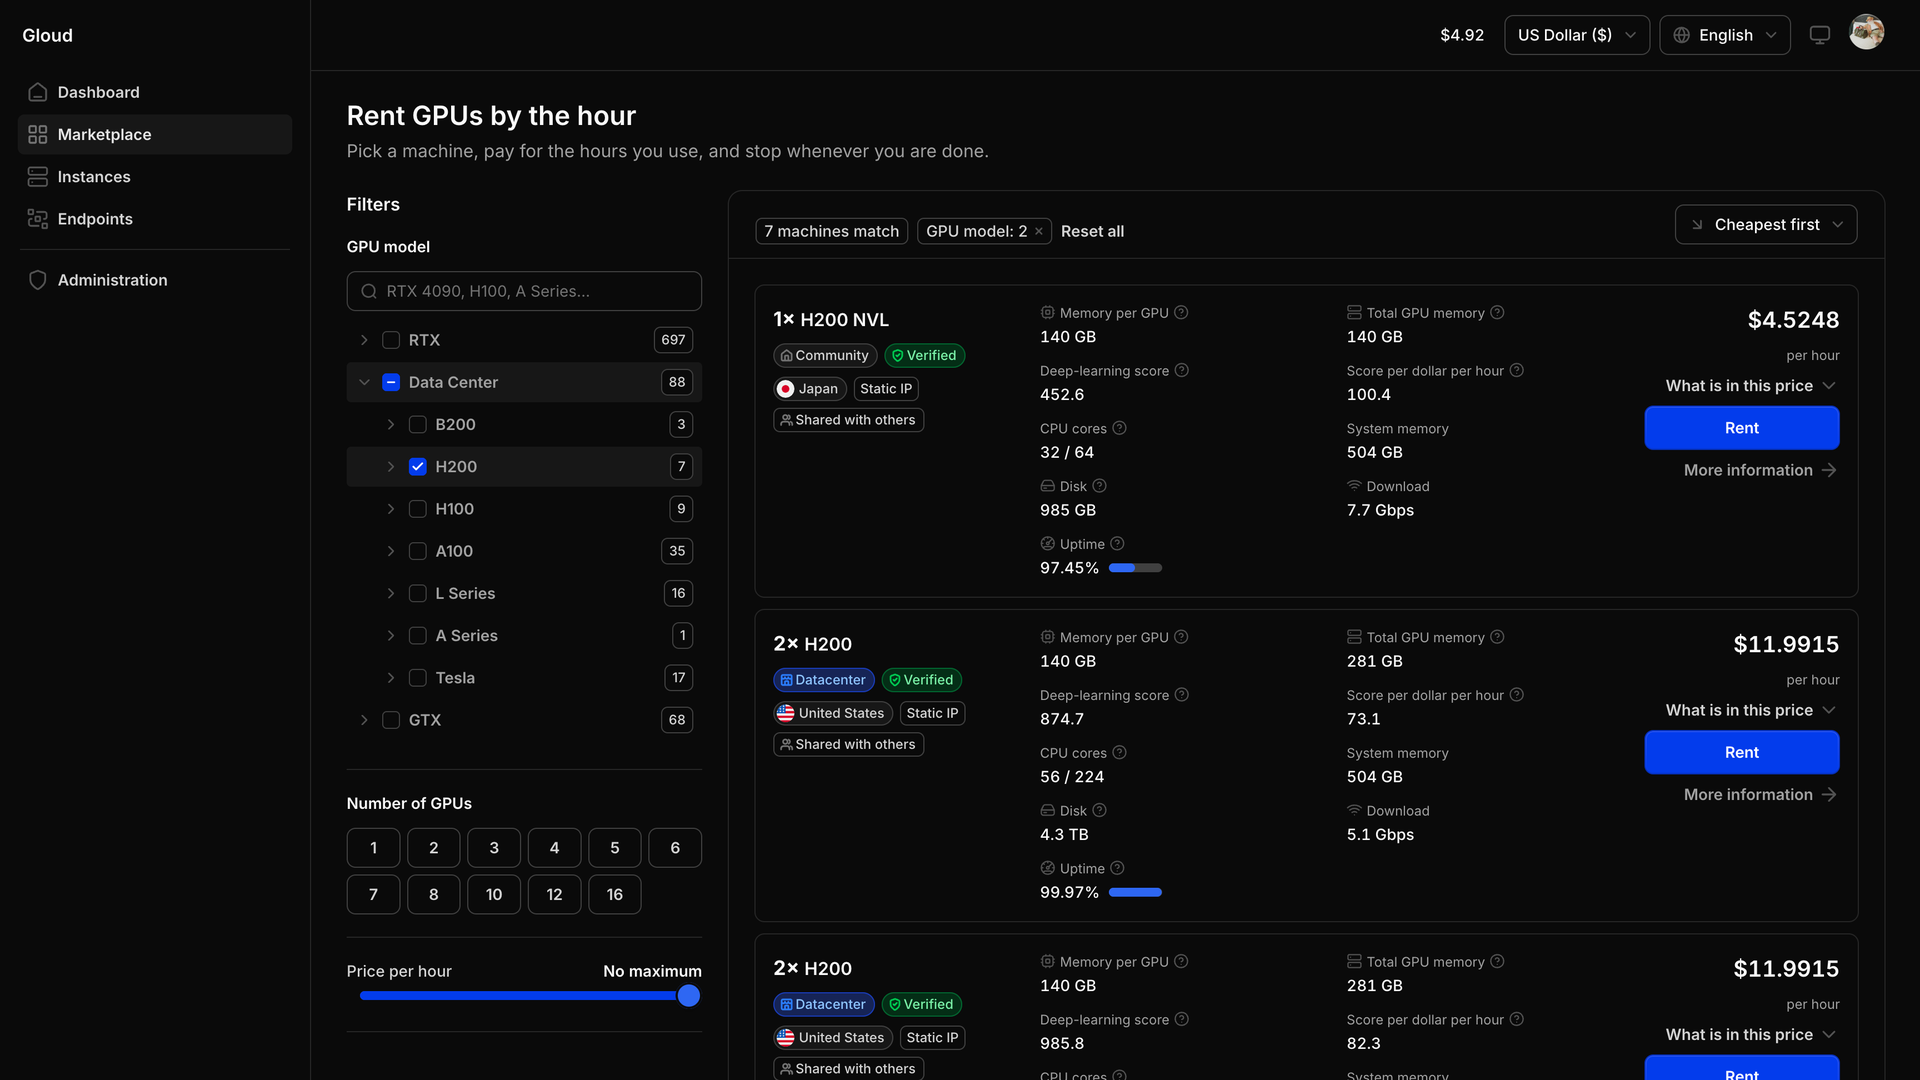Check the Tesla checkbox
The image size is (1920, 1080).
click(418, 678)
